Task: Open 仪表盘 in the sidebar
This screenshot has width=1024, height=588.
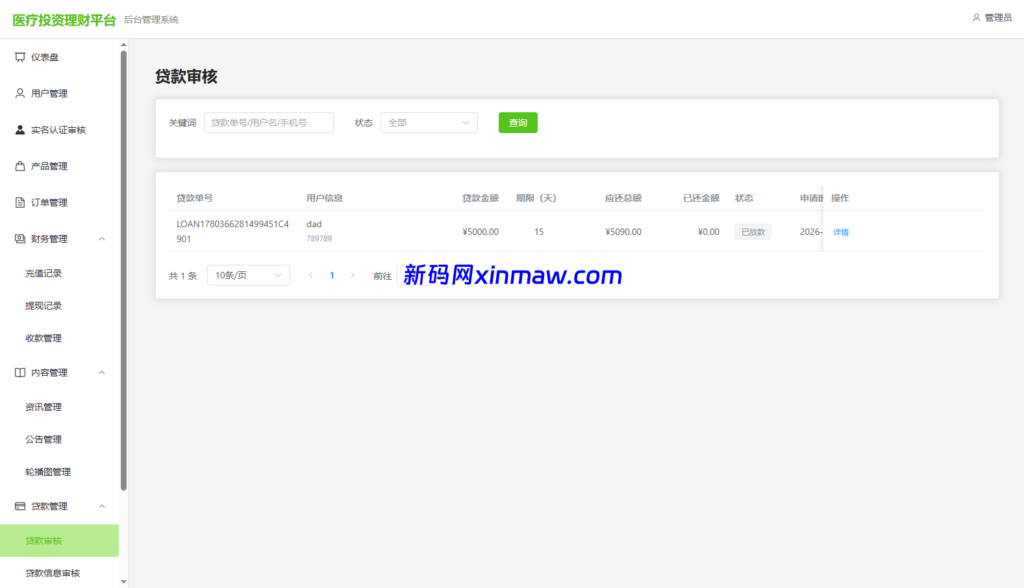Action: coord(59,57)
